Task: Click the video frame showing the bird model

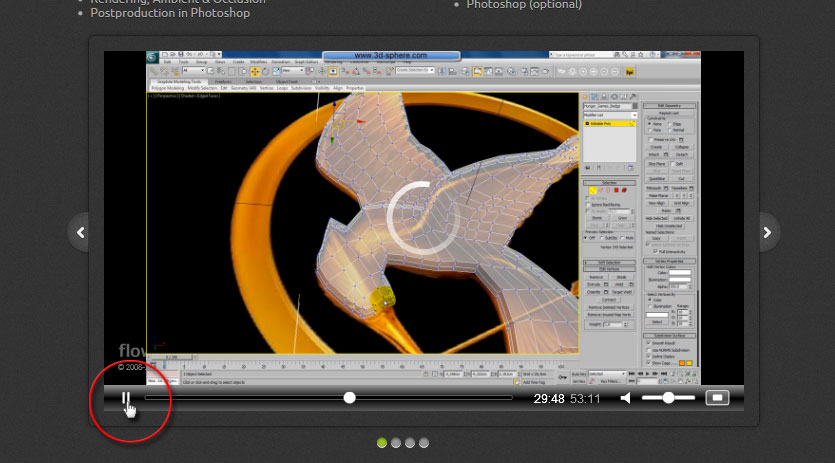Action: [423, 218]
